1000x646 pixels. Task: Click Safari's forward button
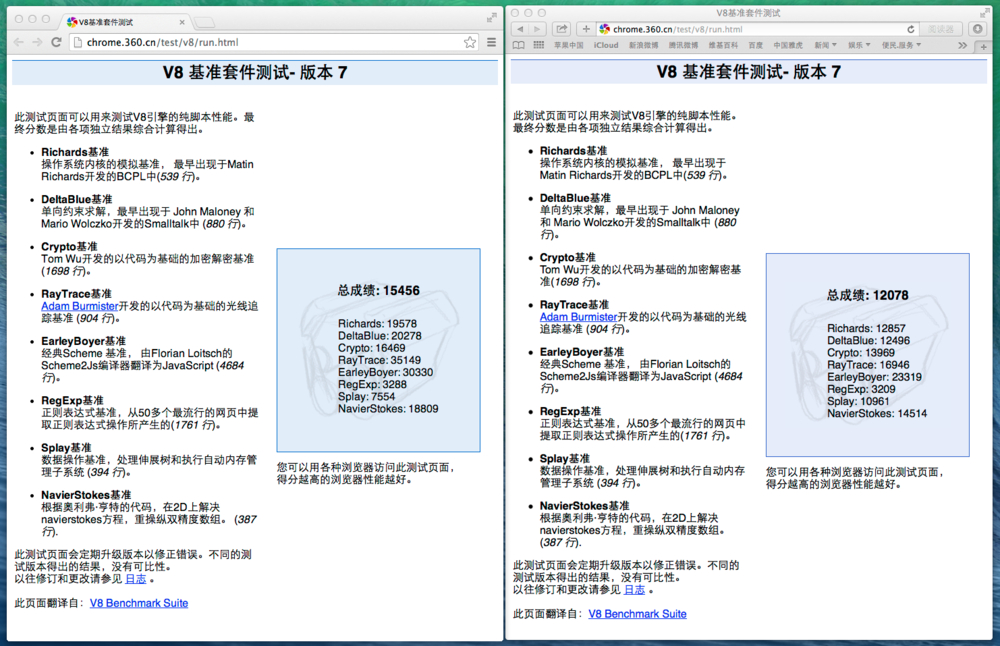tap(538, 29)
